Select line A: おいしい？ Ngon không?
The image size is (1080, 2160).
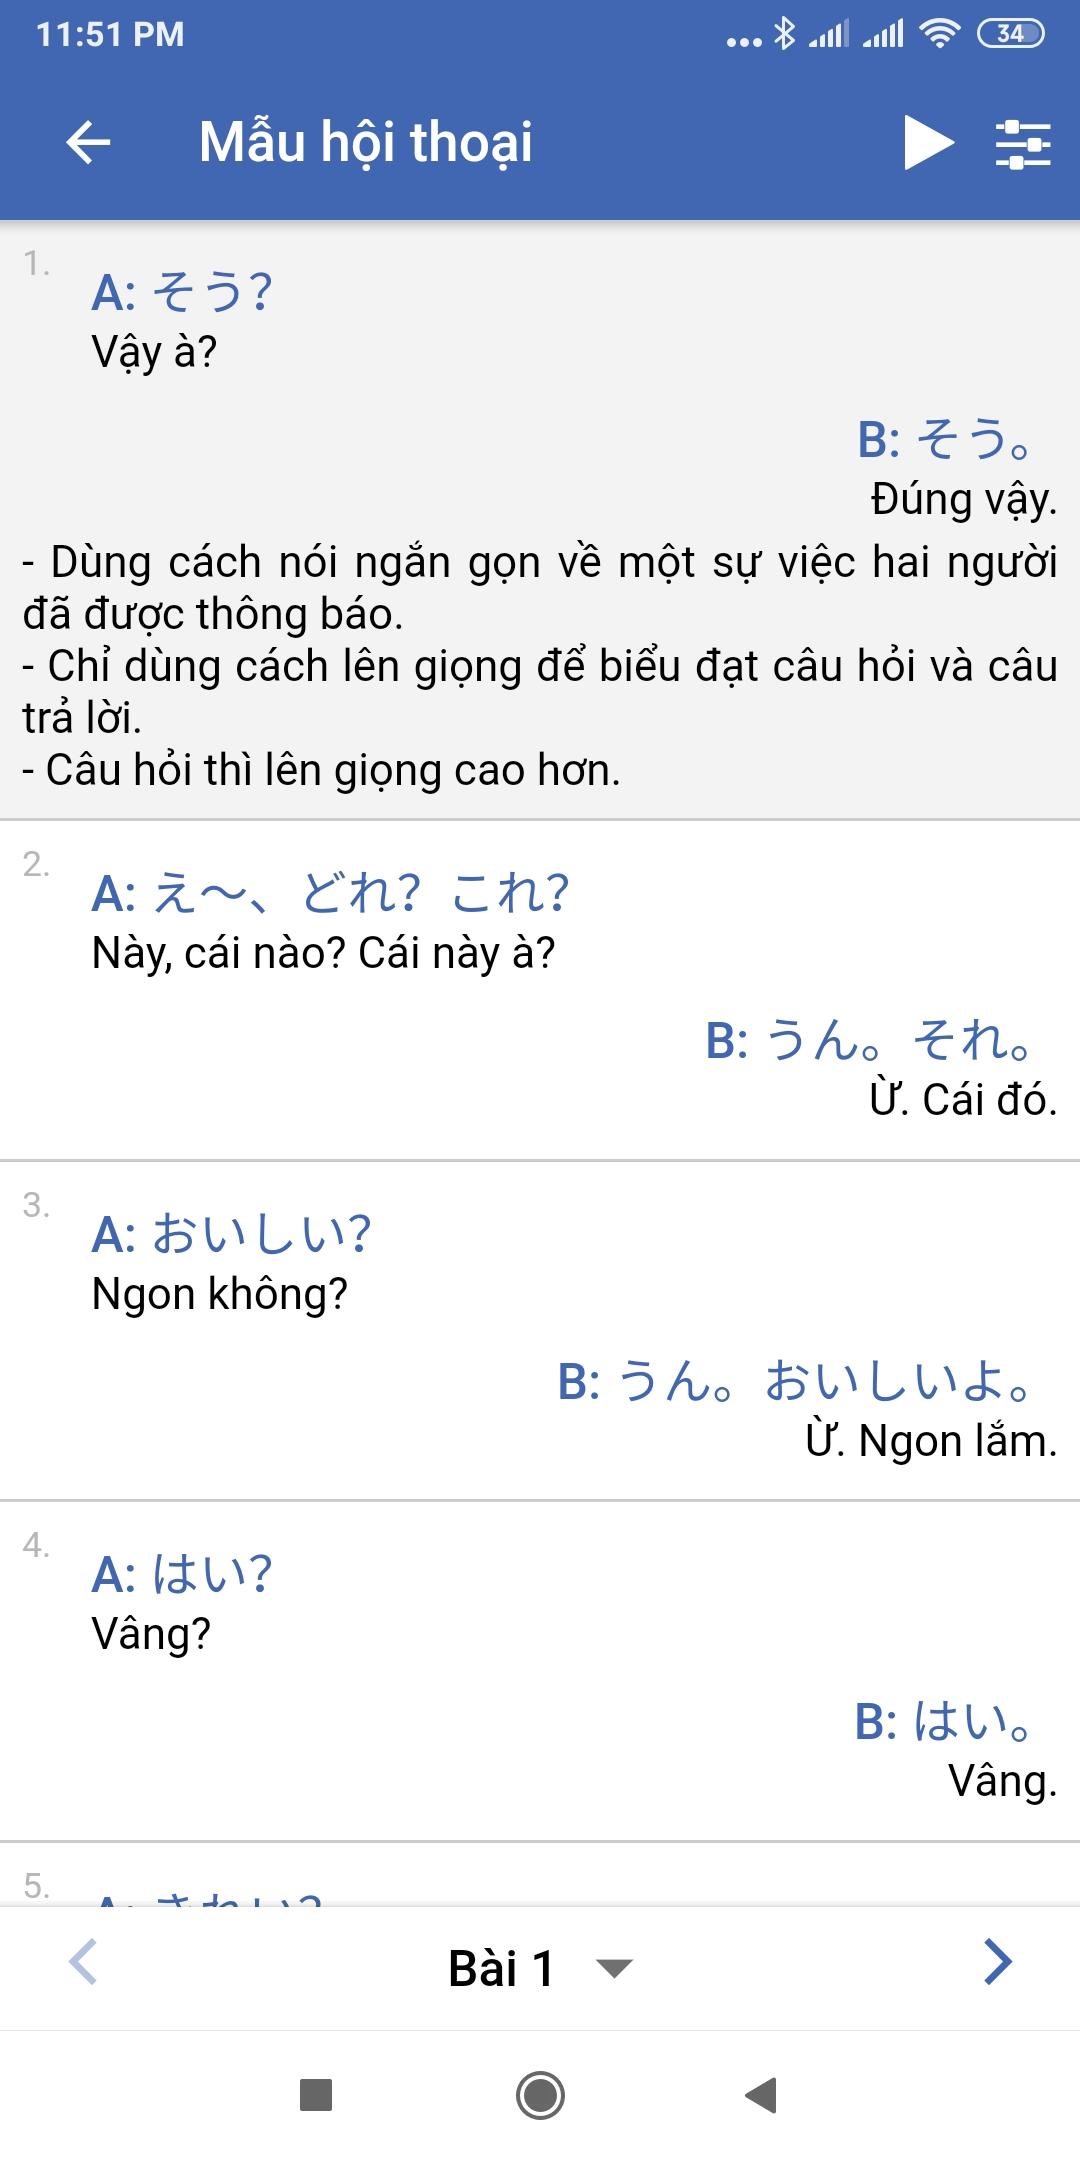tap(231, 1262)
